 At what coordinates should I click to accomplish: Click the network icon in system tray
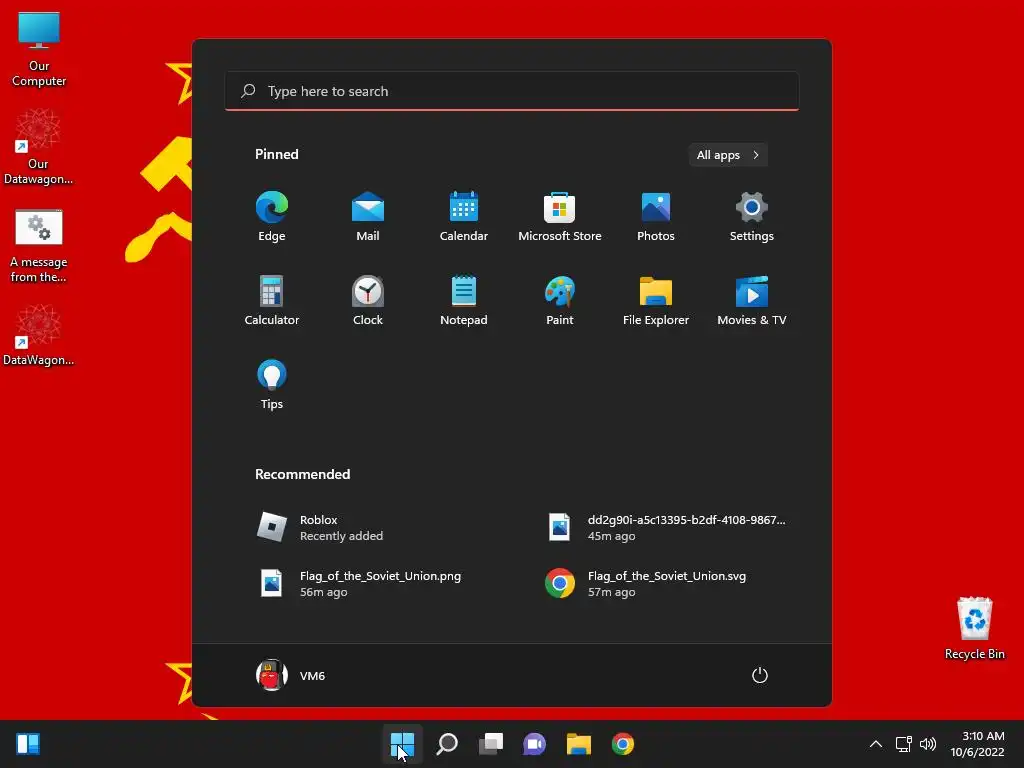904,744
